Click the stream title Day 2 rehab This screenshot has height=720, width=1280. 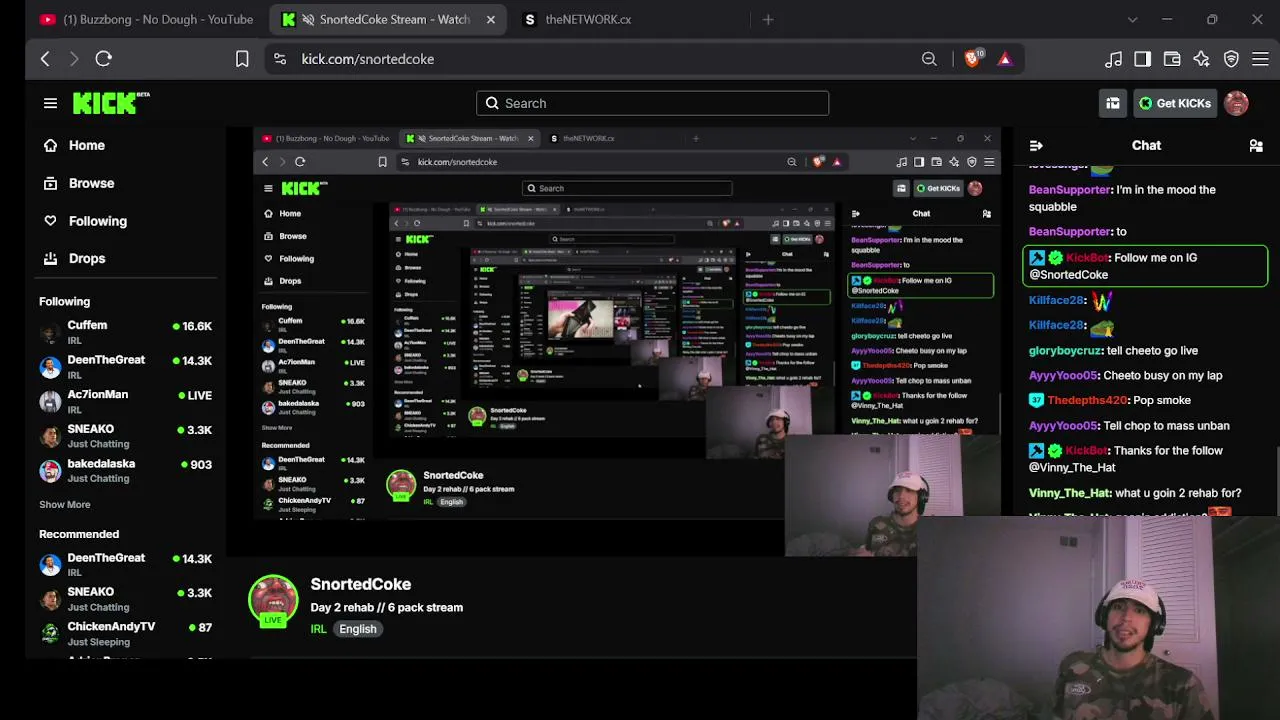point(387,607)
